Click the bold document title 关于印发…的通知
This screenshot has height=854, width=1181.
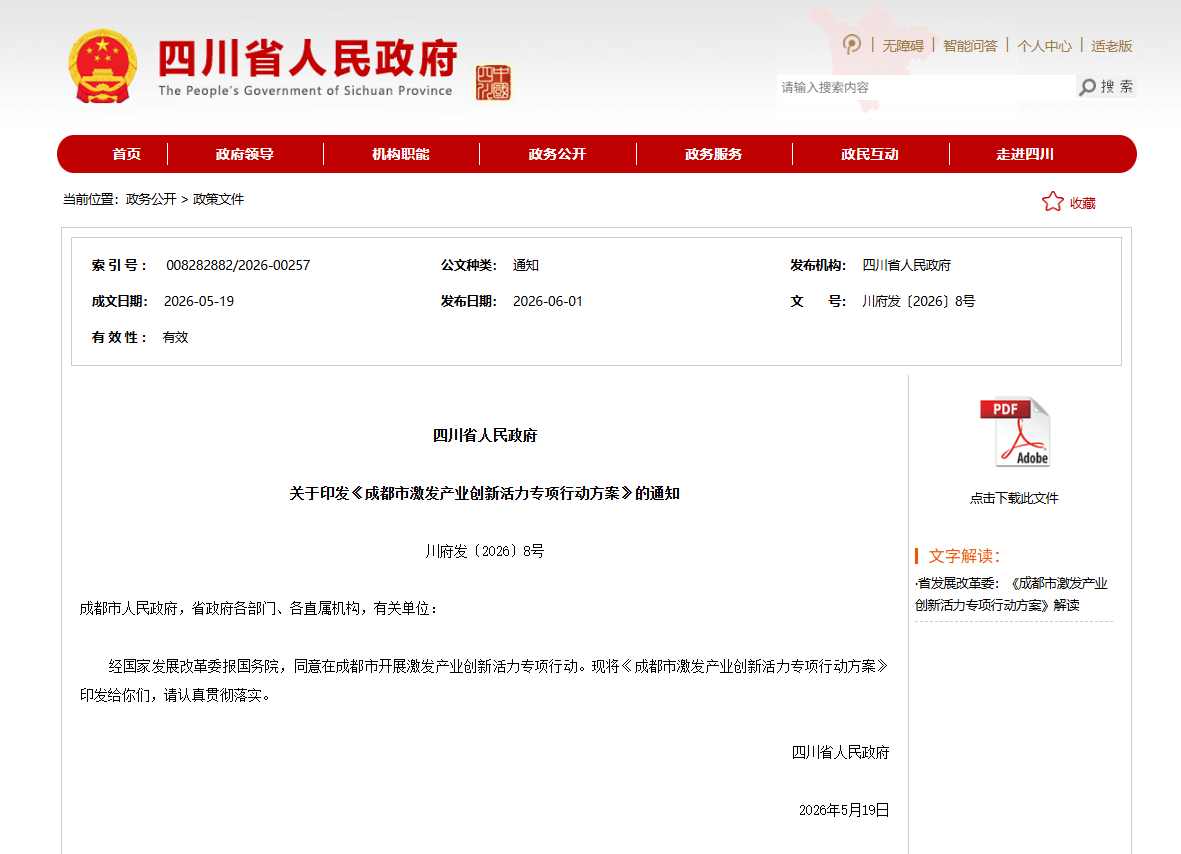pos(484,493)
